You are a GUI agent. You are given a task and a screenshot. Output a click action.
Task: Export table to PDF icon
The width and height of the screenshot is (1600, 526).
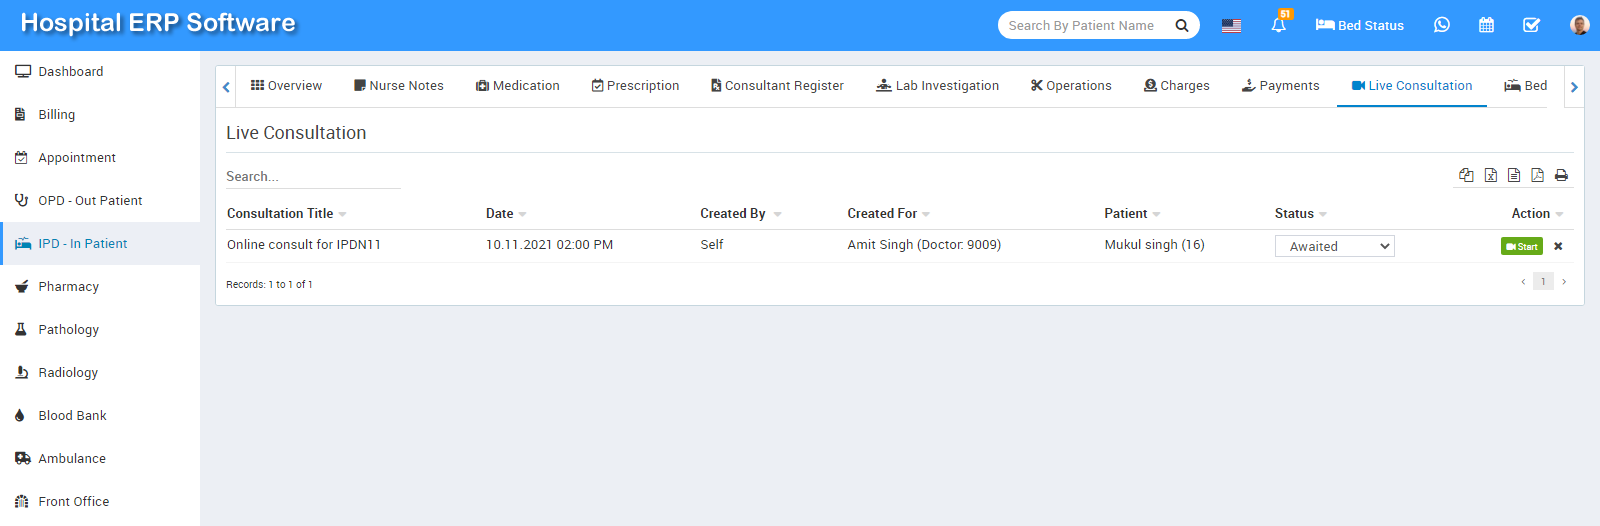point(1537,175)
